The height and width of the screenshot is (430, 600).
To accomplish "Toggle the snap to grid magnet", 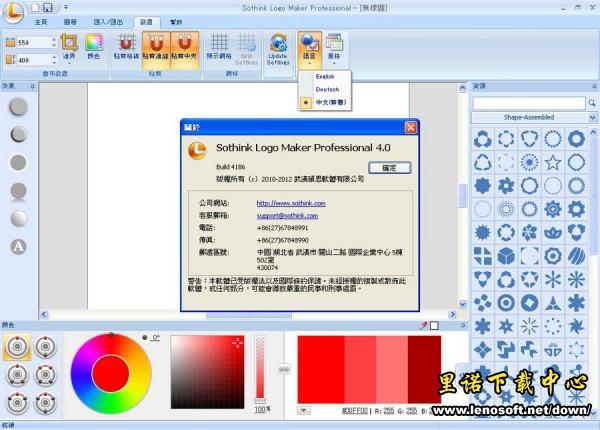I will (x=126, y=47).
